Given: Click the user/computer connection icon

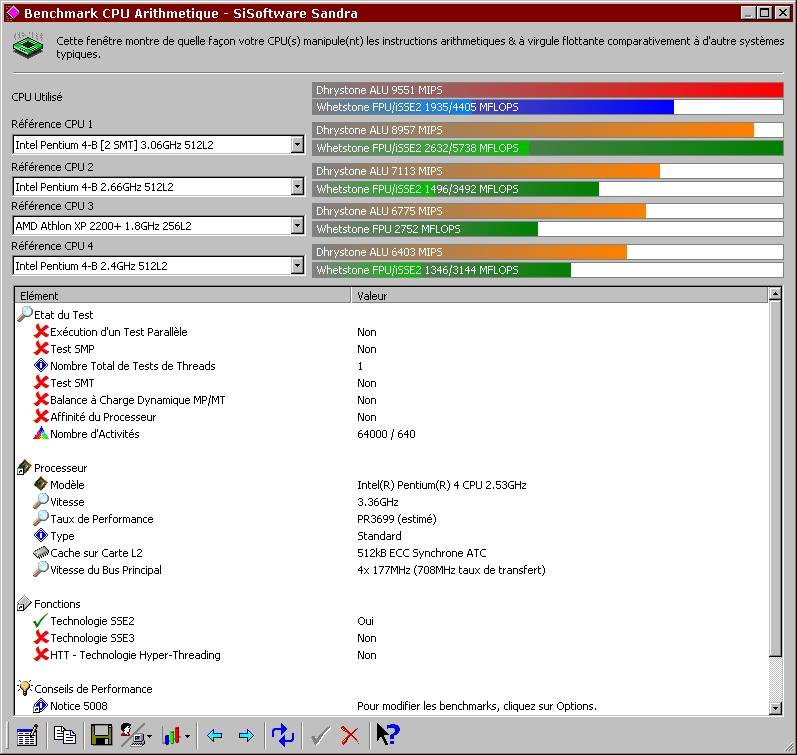Looking at the screenshot, I should click(132, 735).
